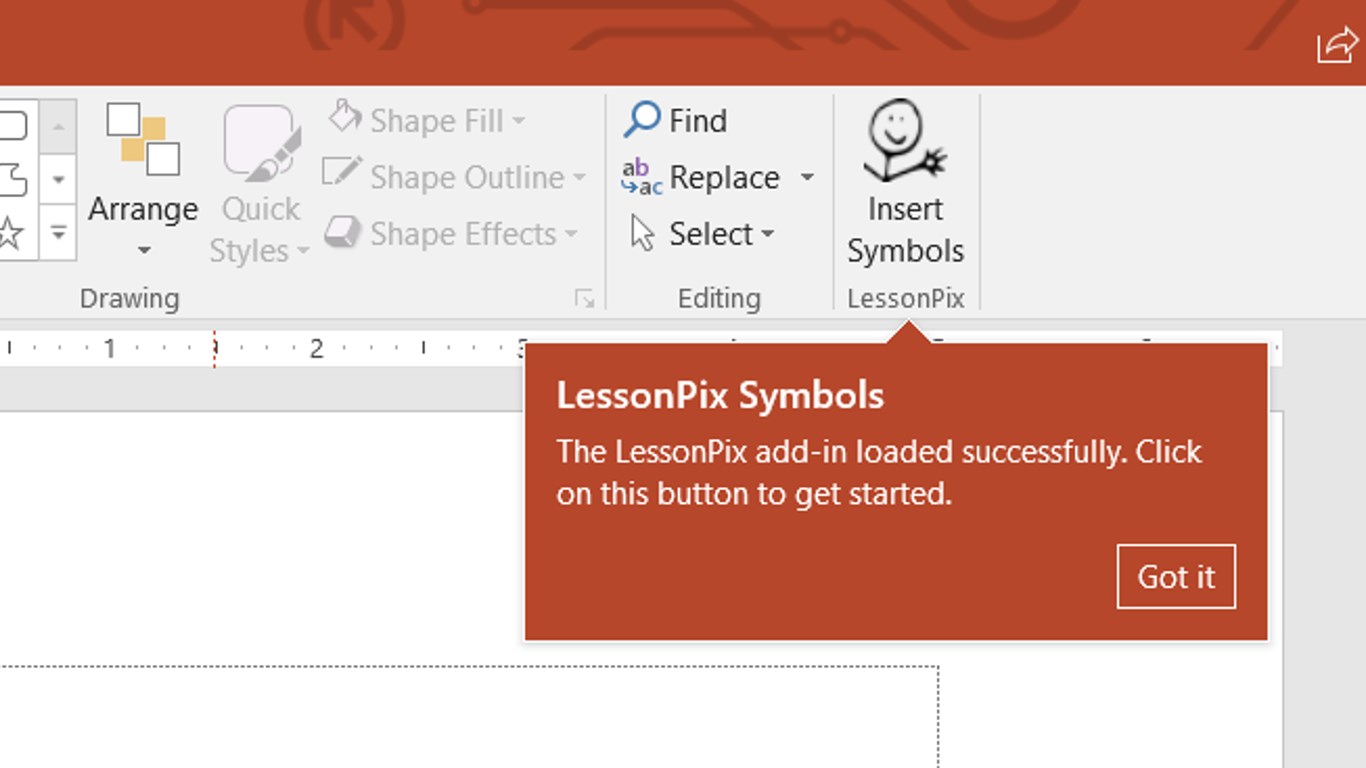The height and width of the screenshot is (768, 1366).
Task: Click the Replace button
Action: 700,177
